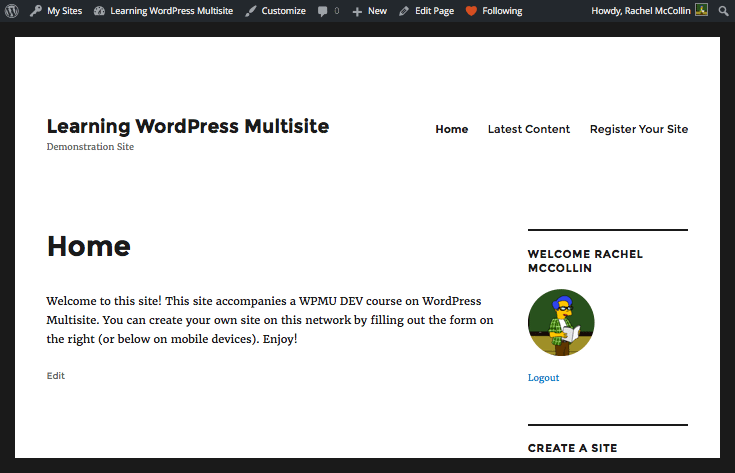This screenshot has height=473, width=735.
Task: Open Register Your Site navigation item
Action: click(x=639, y=129)
